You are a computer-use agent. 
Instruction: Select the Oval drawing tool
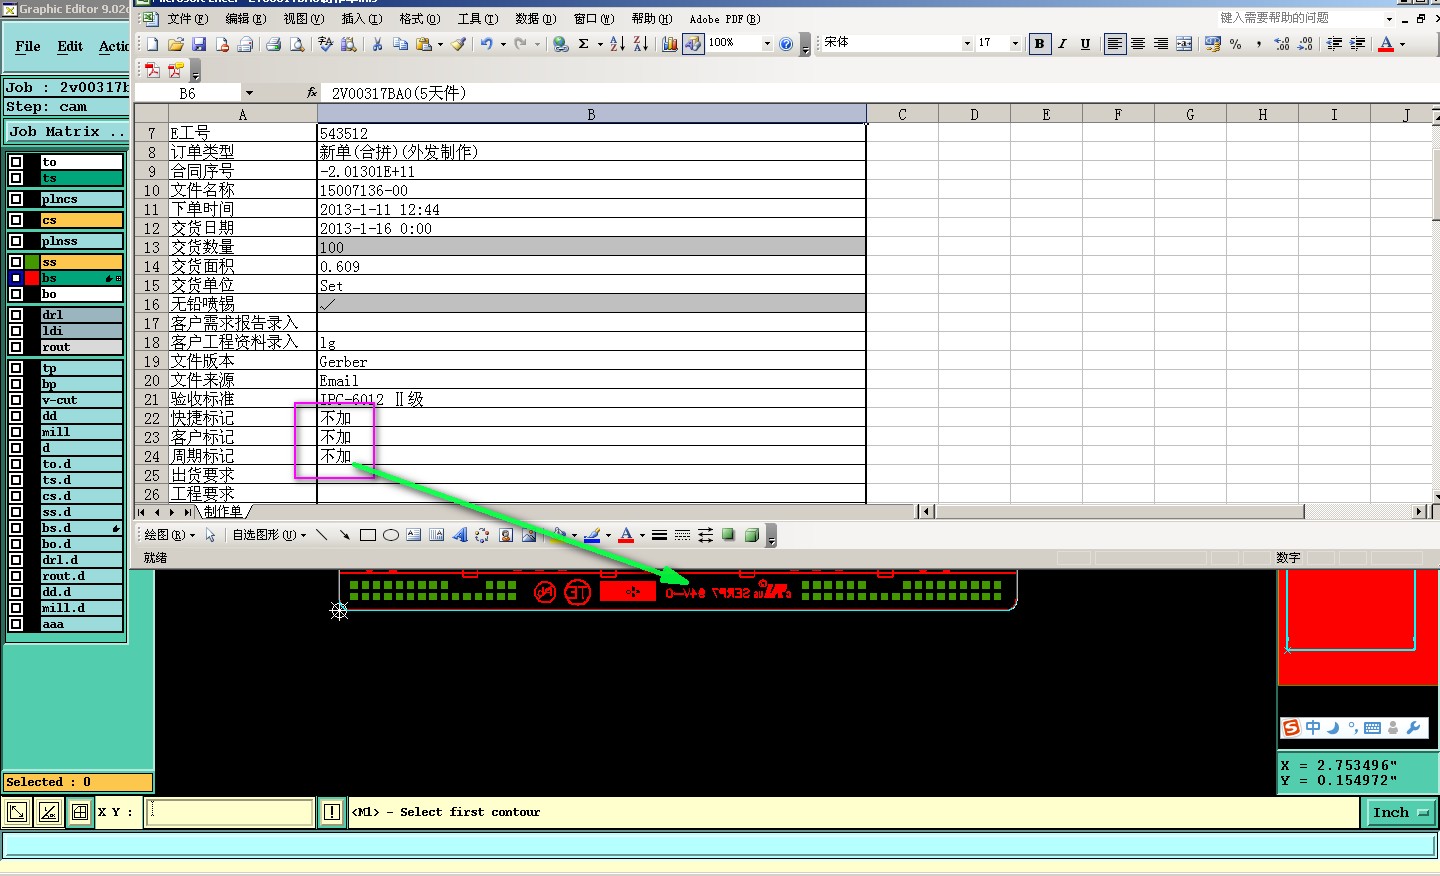(391, 535)
